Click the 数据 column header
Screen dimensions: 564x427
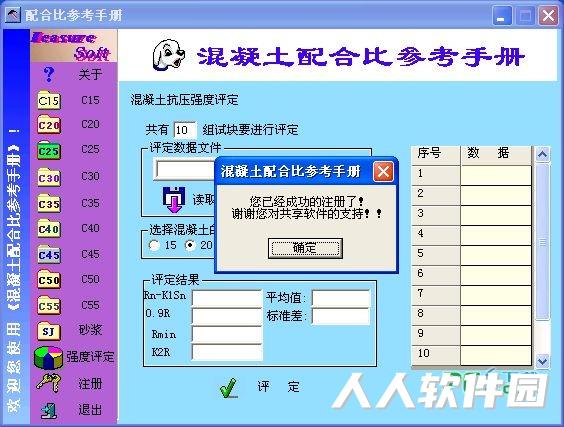(x=496, y=155)
